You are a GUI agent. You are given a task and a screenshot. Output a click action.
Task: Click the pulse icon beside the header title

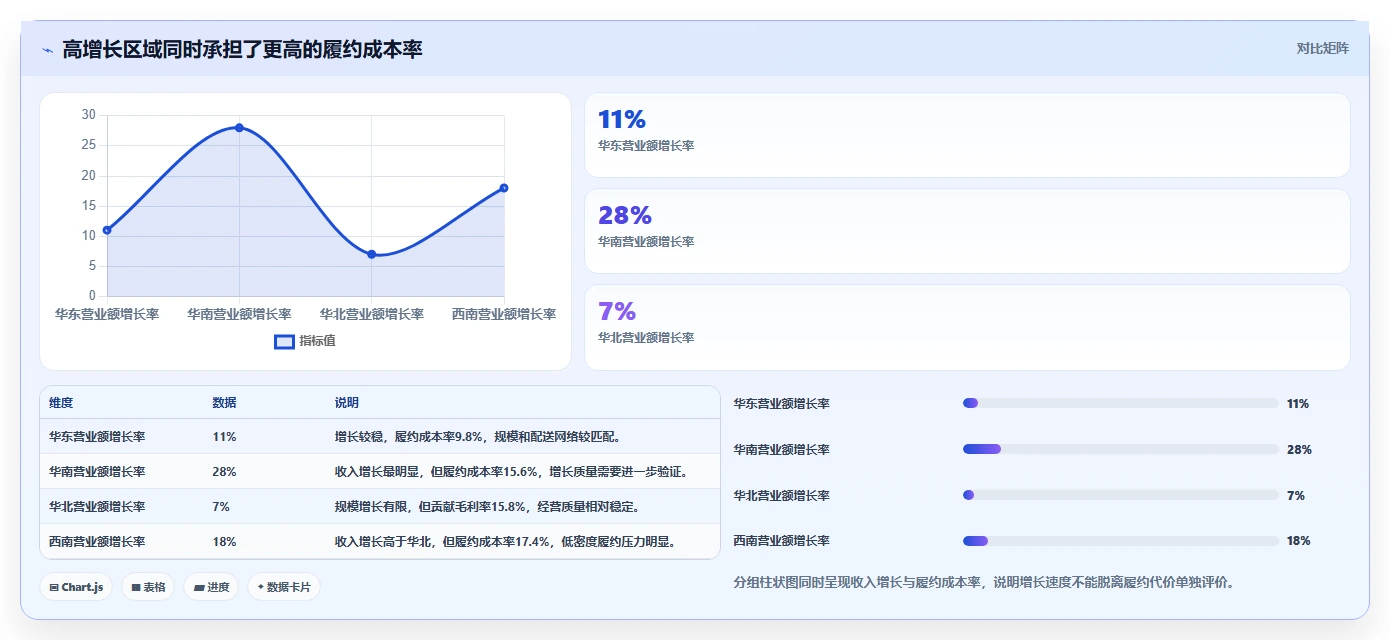coord(47,49)
